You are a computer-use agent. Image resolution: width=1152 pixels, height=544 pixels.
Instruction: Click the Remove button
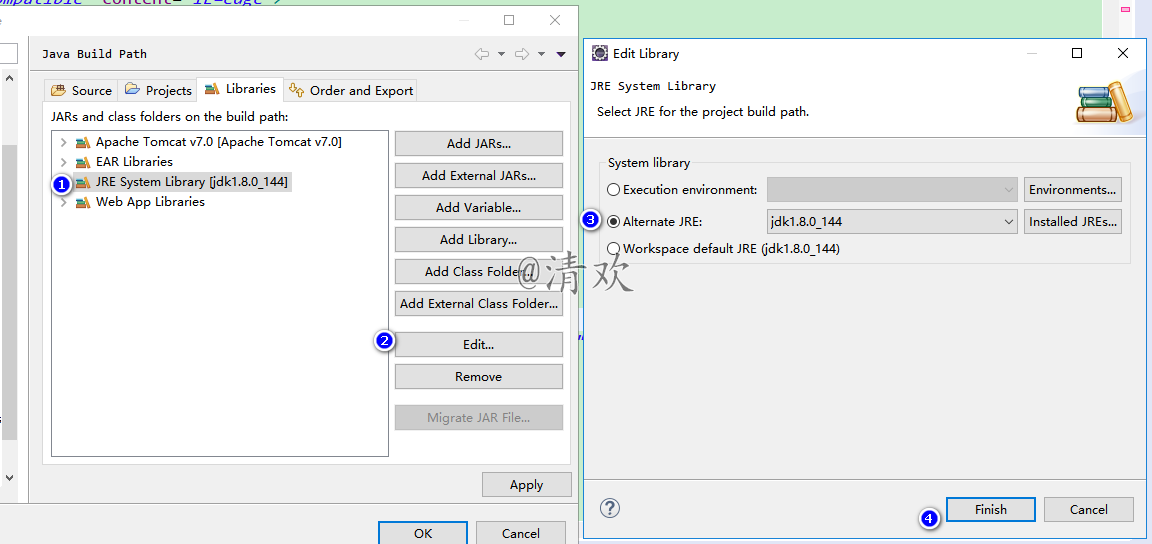[479, 376]
